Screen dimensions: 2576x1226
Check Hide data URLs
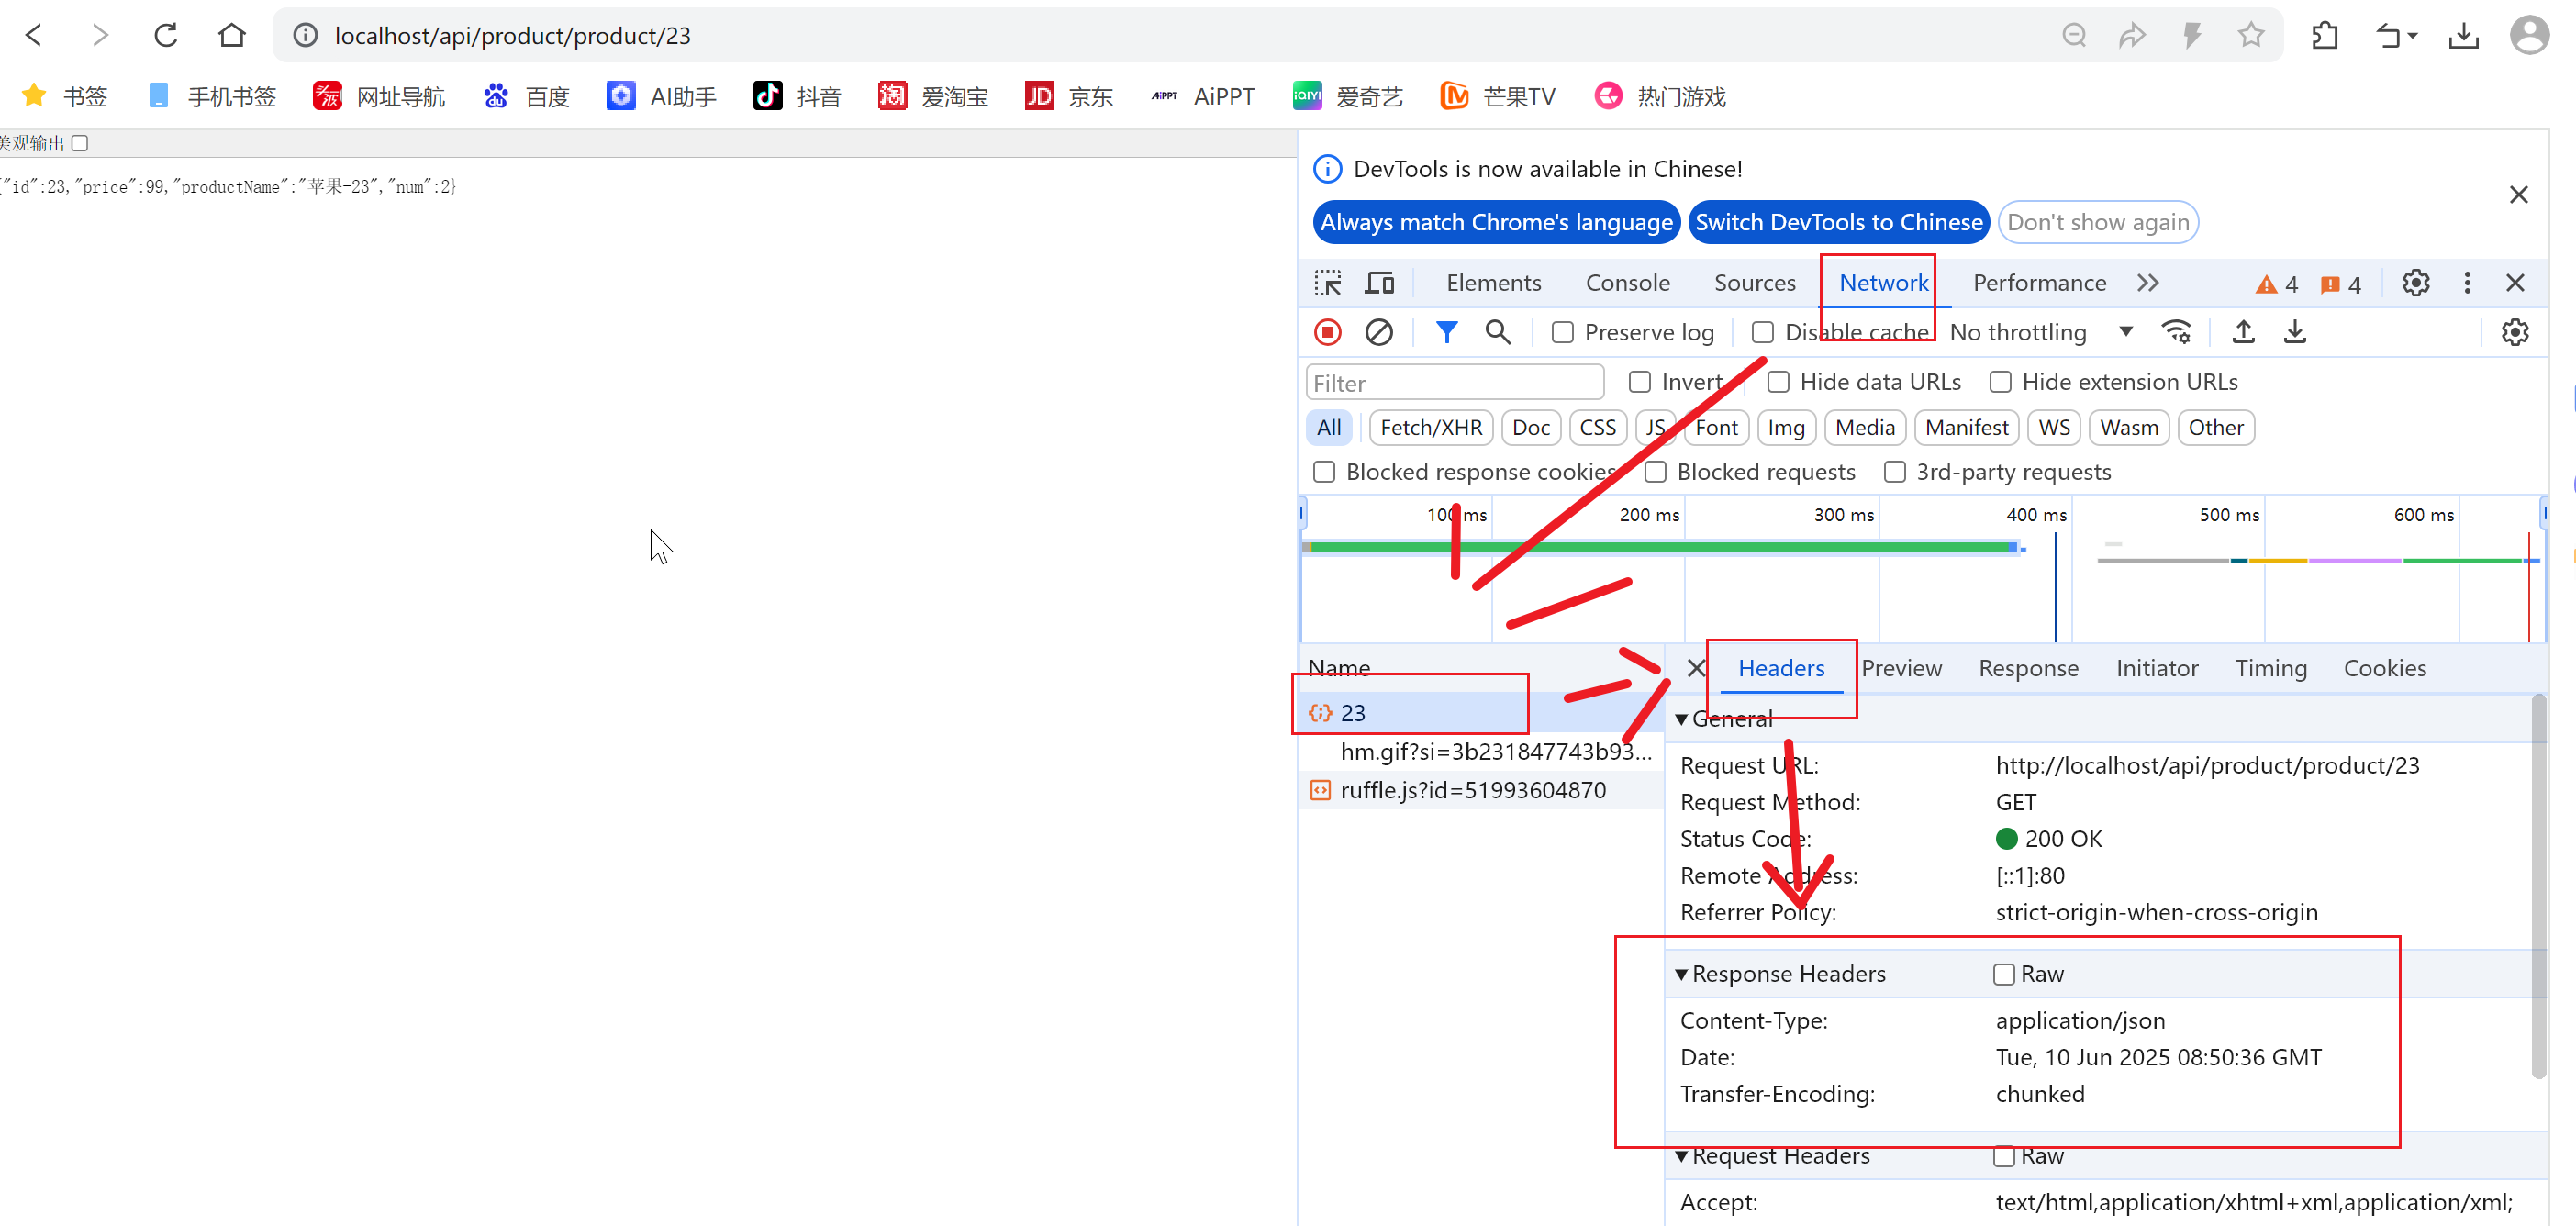1778,382
